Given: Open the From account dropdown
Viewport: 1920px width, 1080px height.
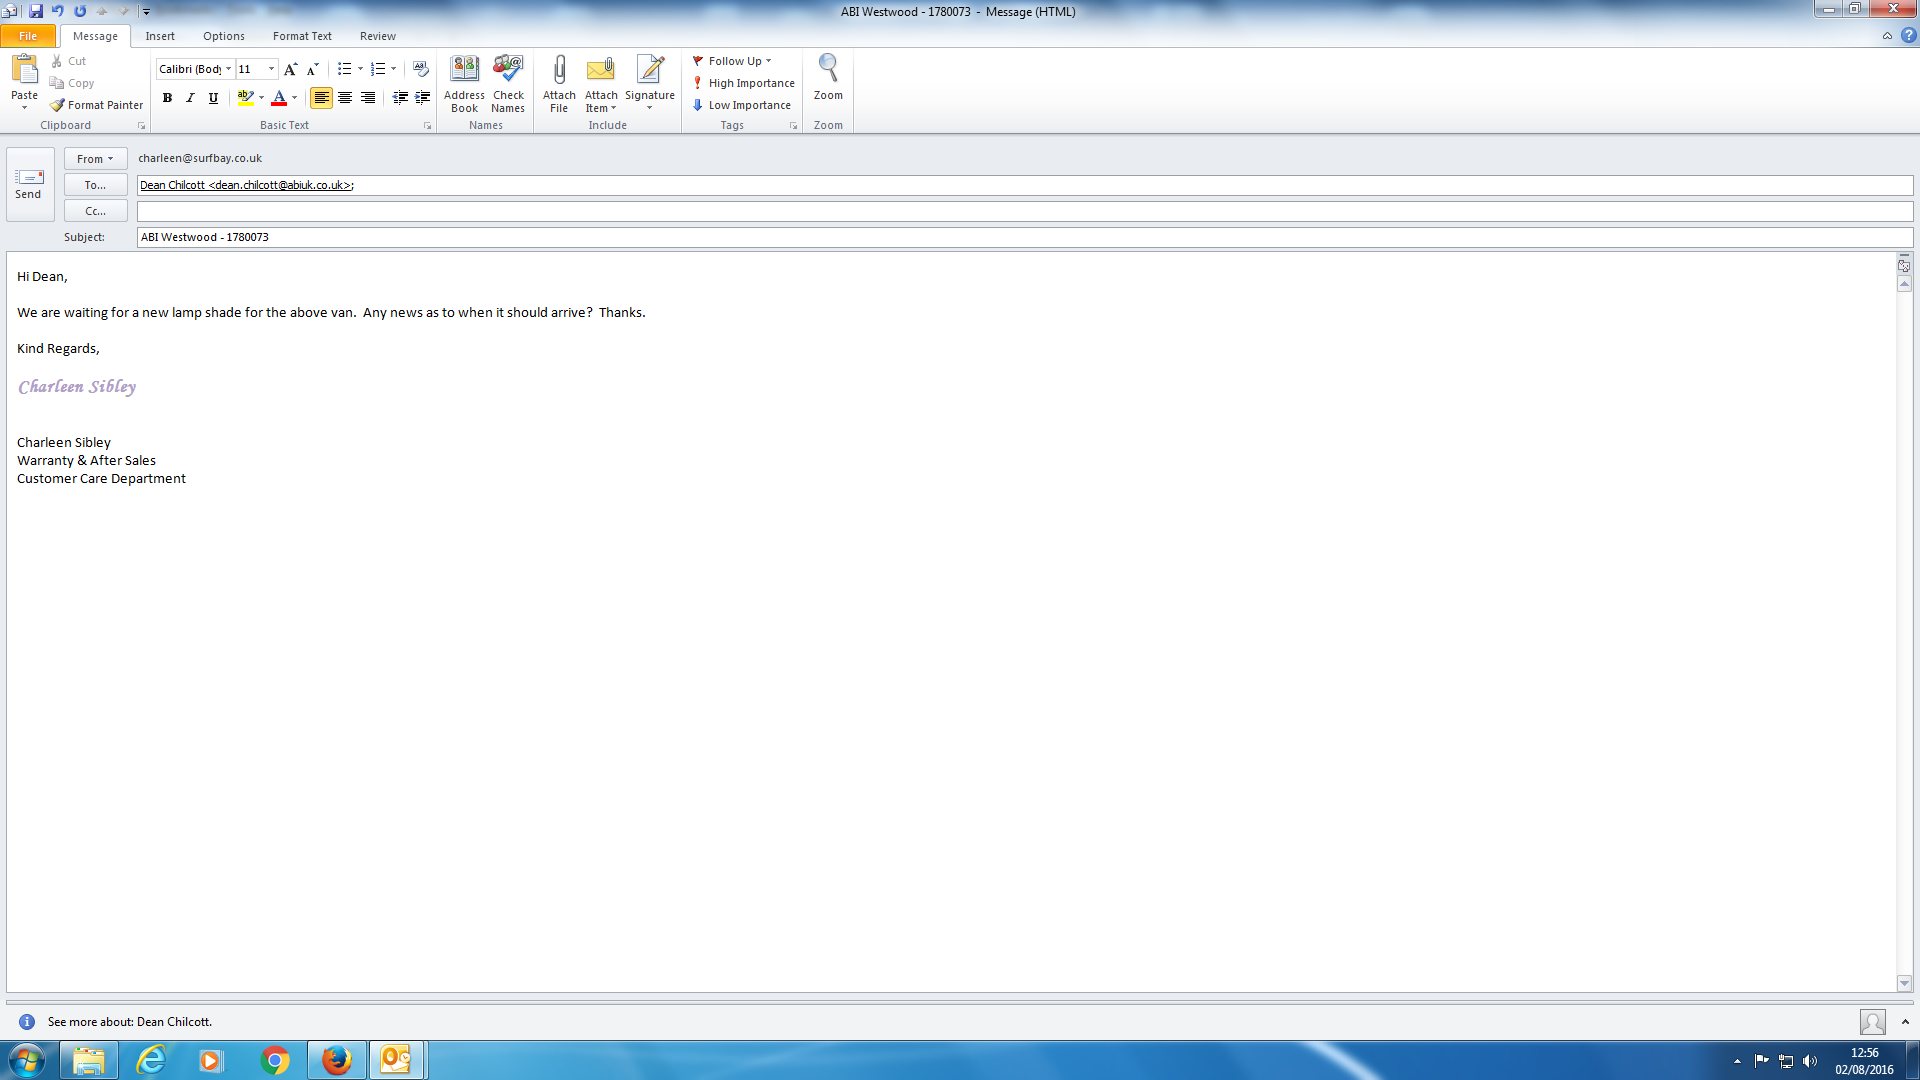Looking at the screenshot, I should (95, 159).
